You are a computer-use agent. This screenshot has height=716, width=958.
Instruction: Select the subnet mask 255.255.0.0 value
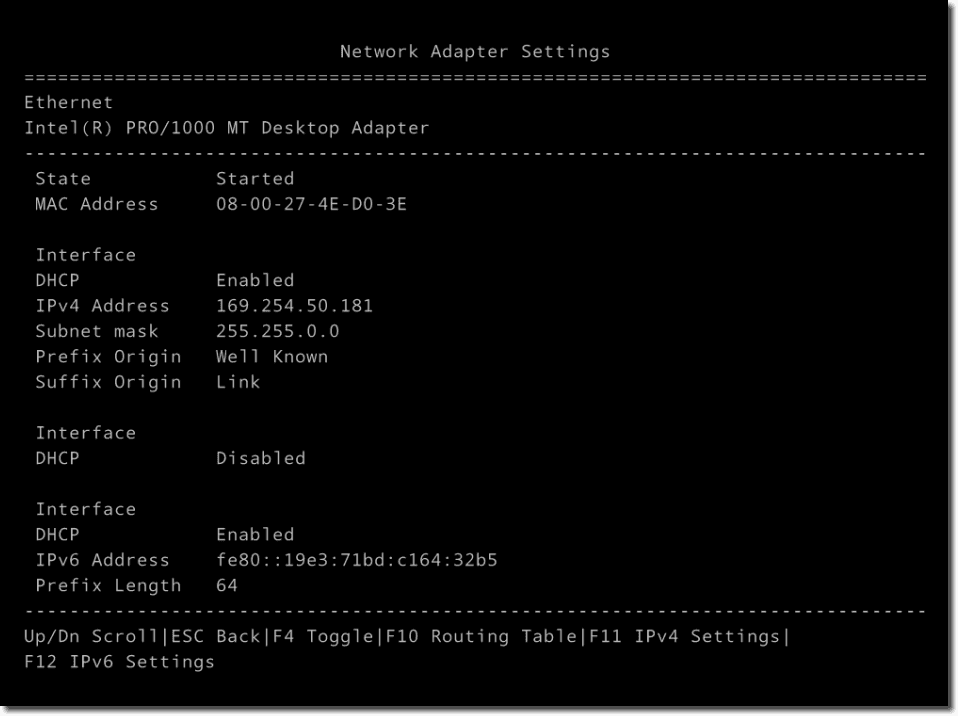tap(277, 331)
